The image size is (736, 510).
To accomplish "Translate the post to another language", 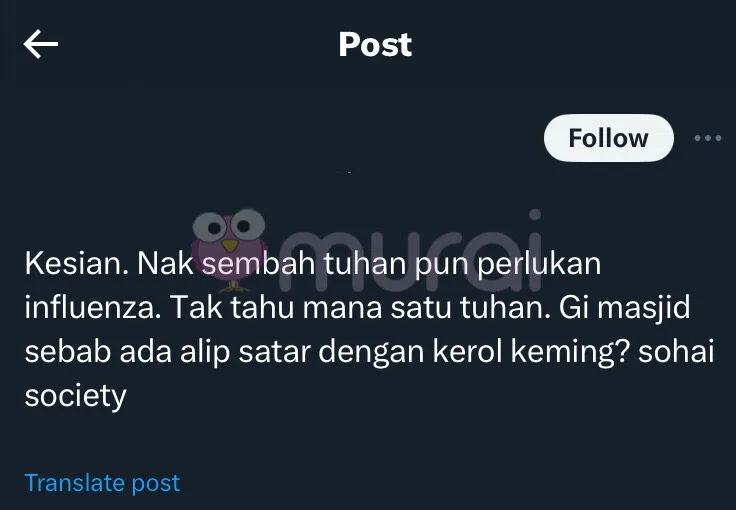I will pyautogui.click(x=102, y=483).
